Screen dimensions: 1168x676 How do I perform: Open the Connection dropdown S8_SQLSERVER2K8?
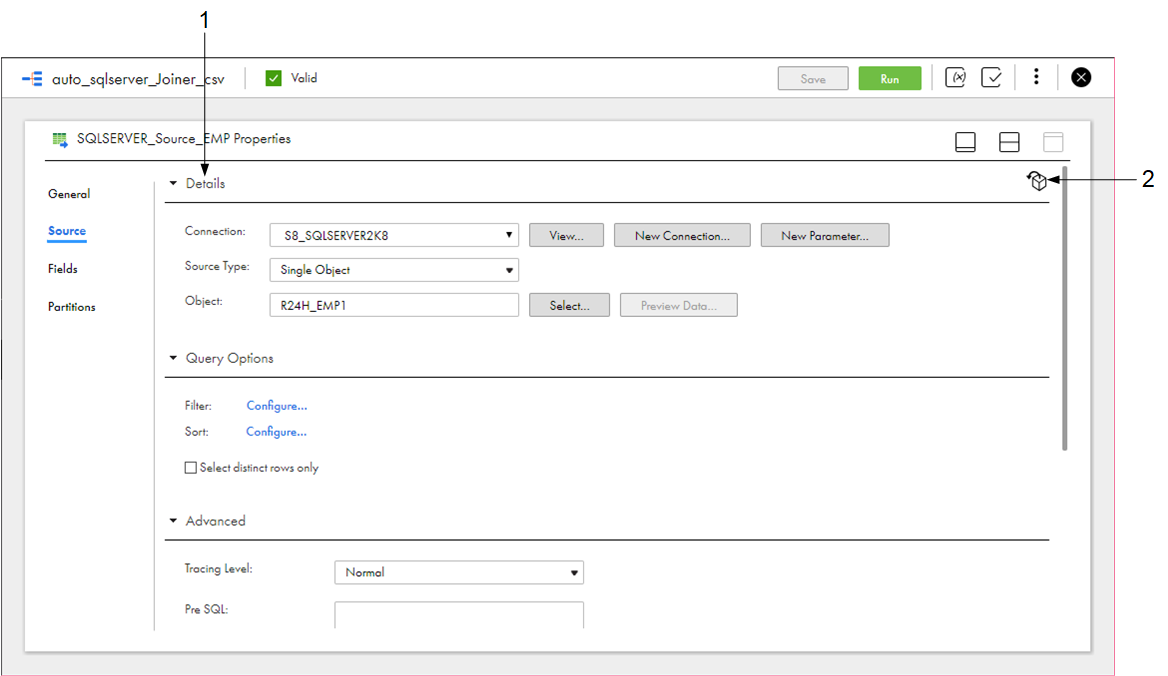(394, 235)
